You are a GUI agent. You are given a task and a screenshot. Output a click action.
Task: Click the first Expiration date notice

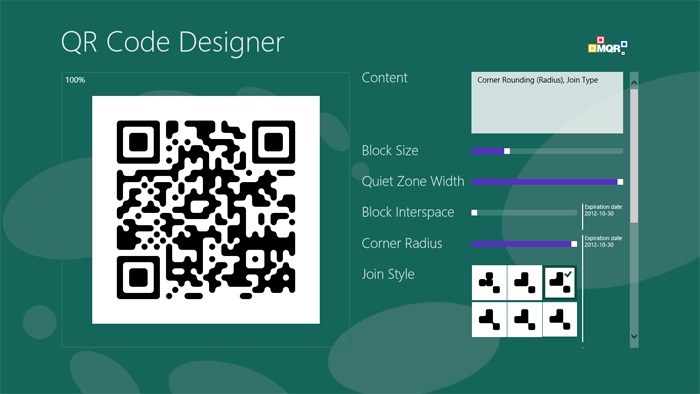point(603,210)
